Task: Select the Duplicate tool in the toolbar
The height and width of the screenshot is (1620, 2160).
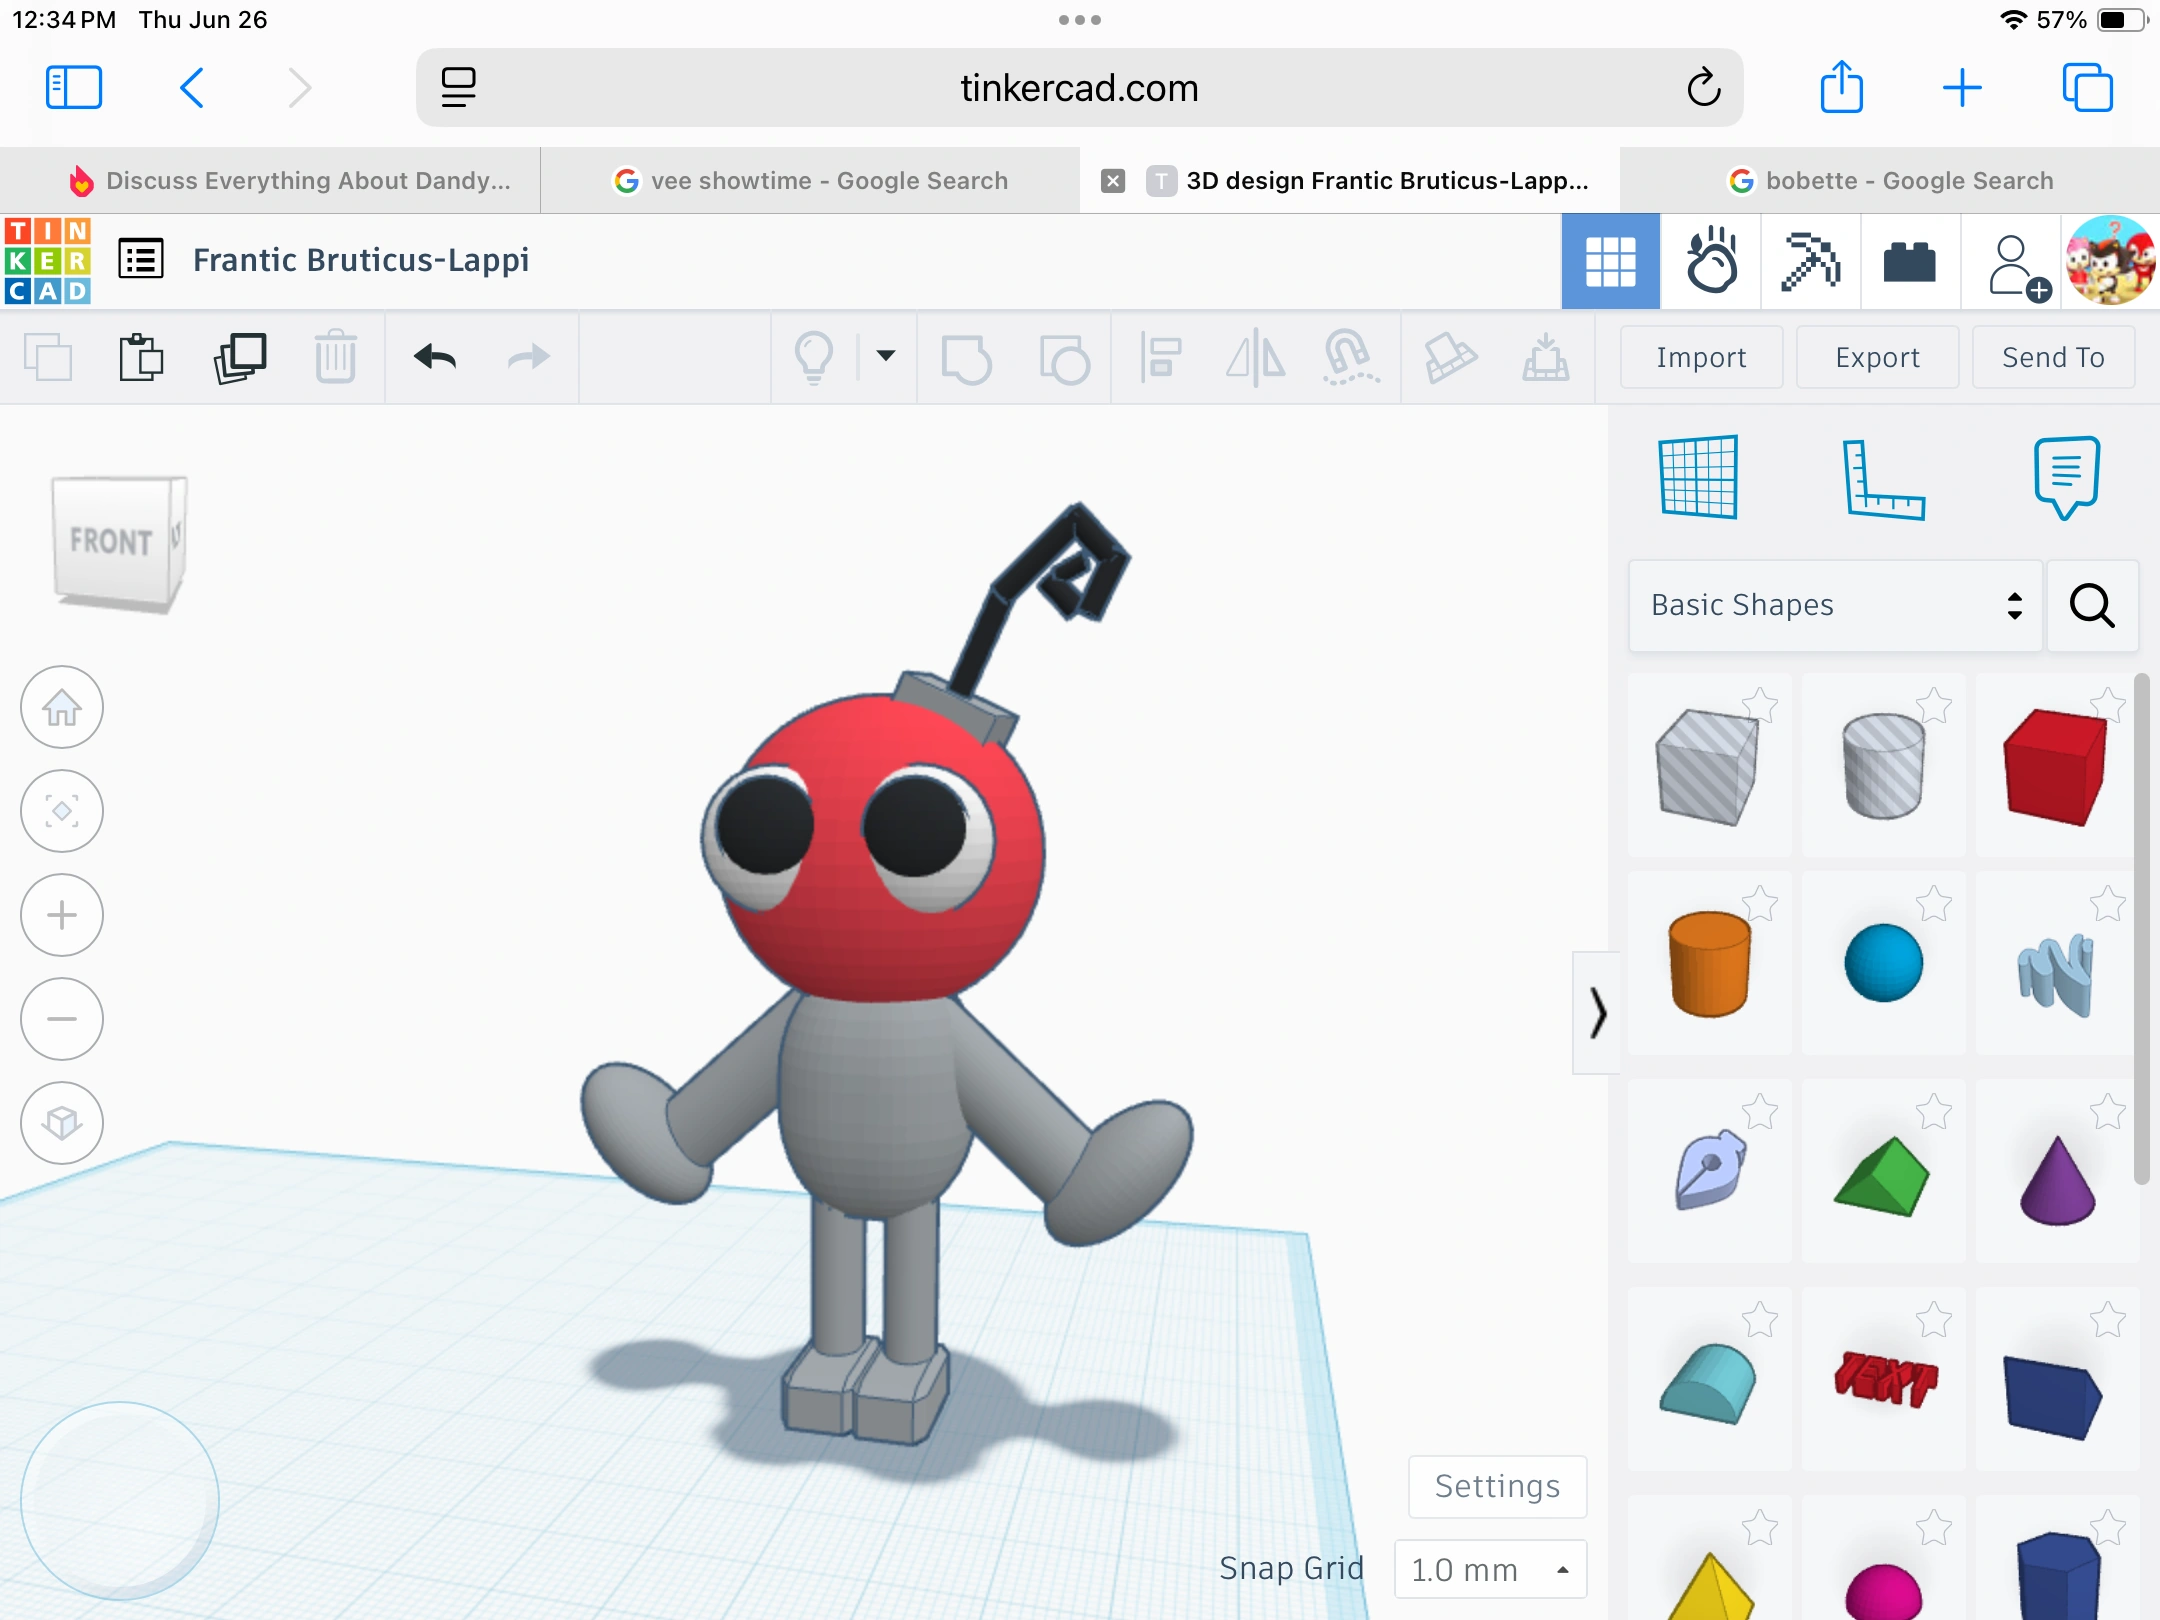Action: 240,356
